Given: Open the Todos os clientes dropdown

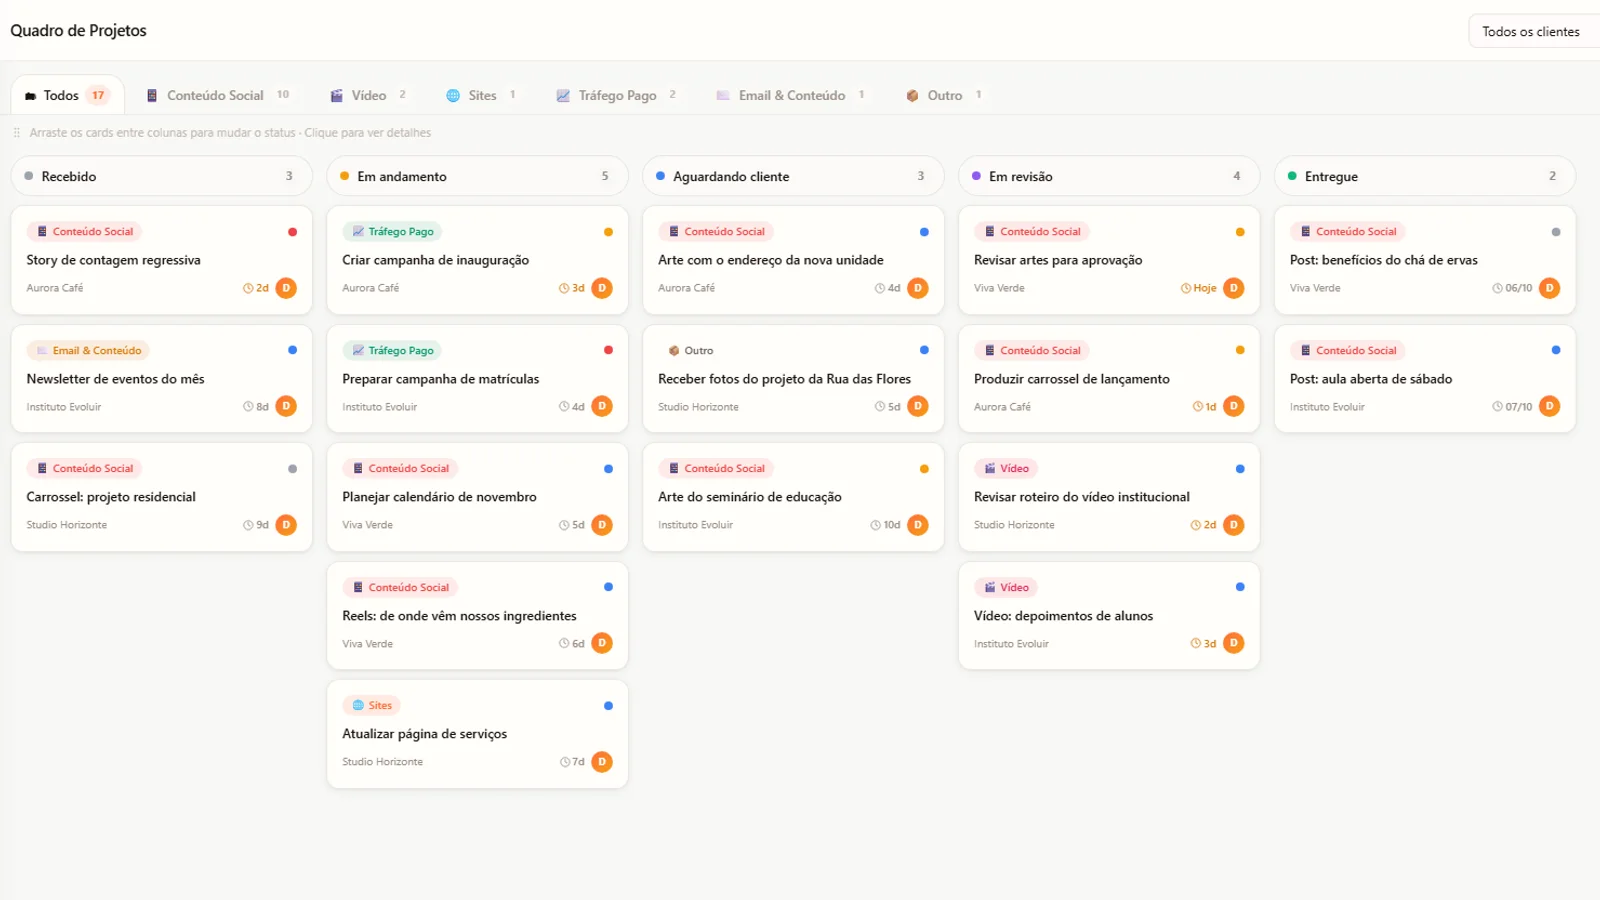Looking at the screenshot, I should click(1534, 31).
